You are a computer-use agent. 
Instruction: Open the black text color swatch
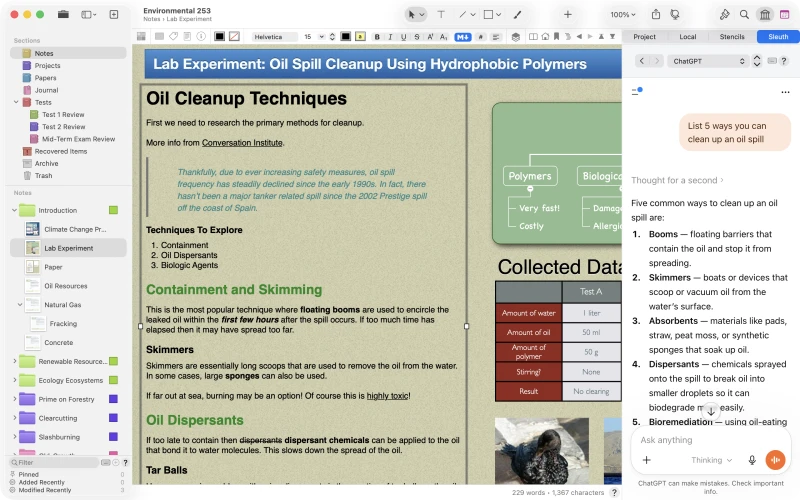345,37
